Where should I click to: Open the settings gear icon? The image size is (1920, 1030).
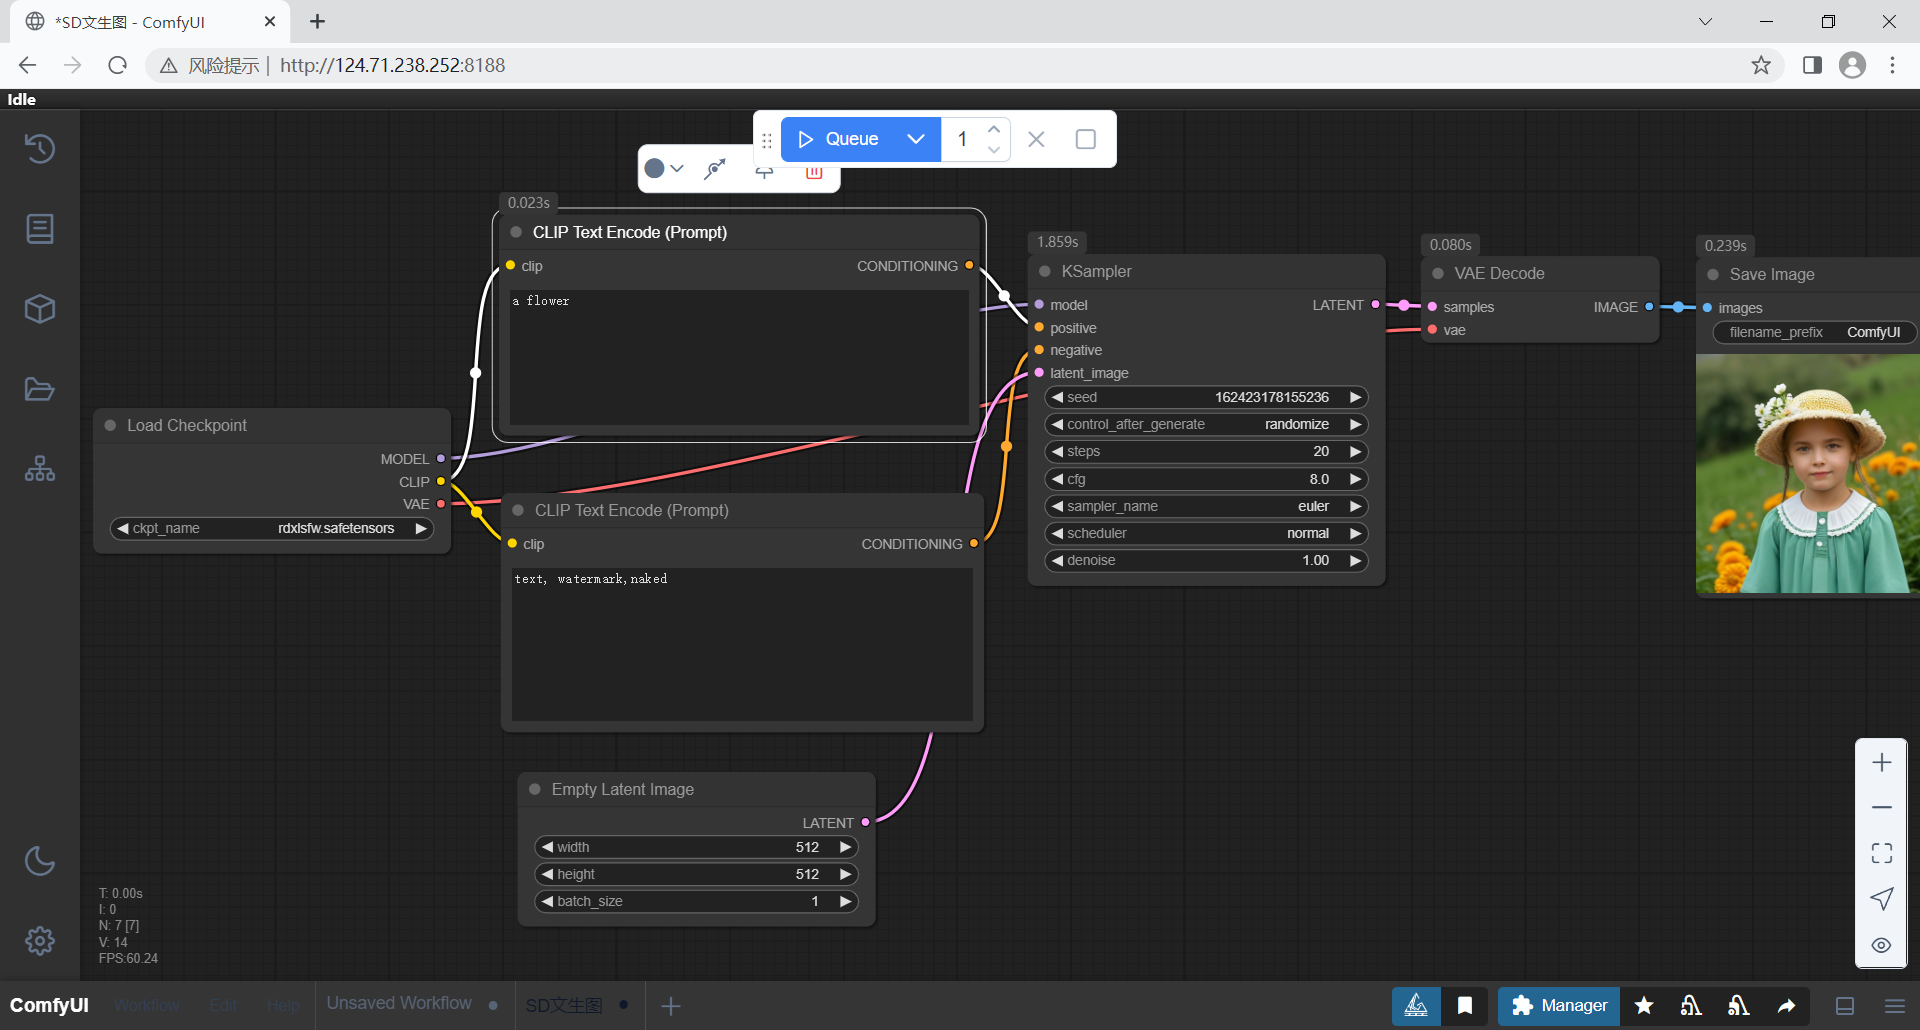pos(40,941)
